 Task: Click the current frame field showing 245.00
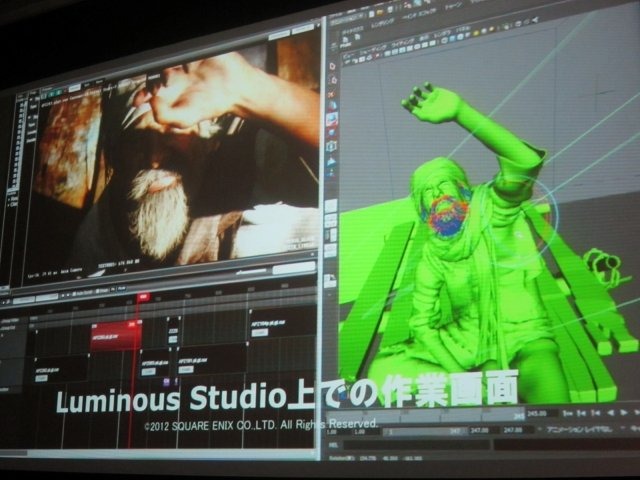541,414
